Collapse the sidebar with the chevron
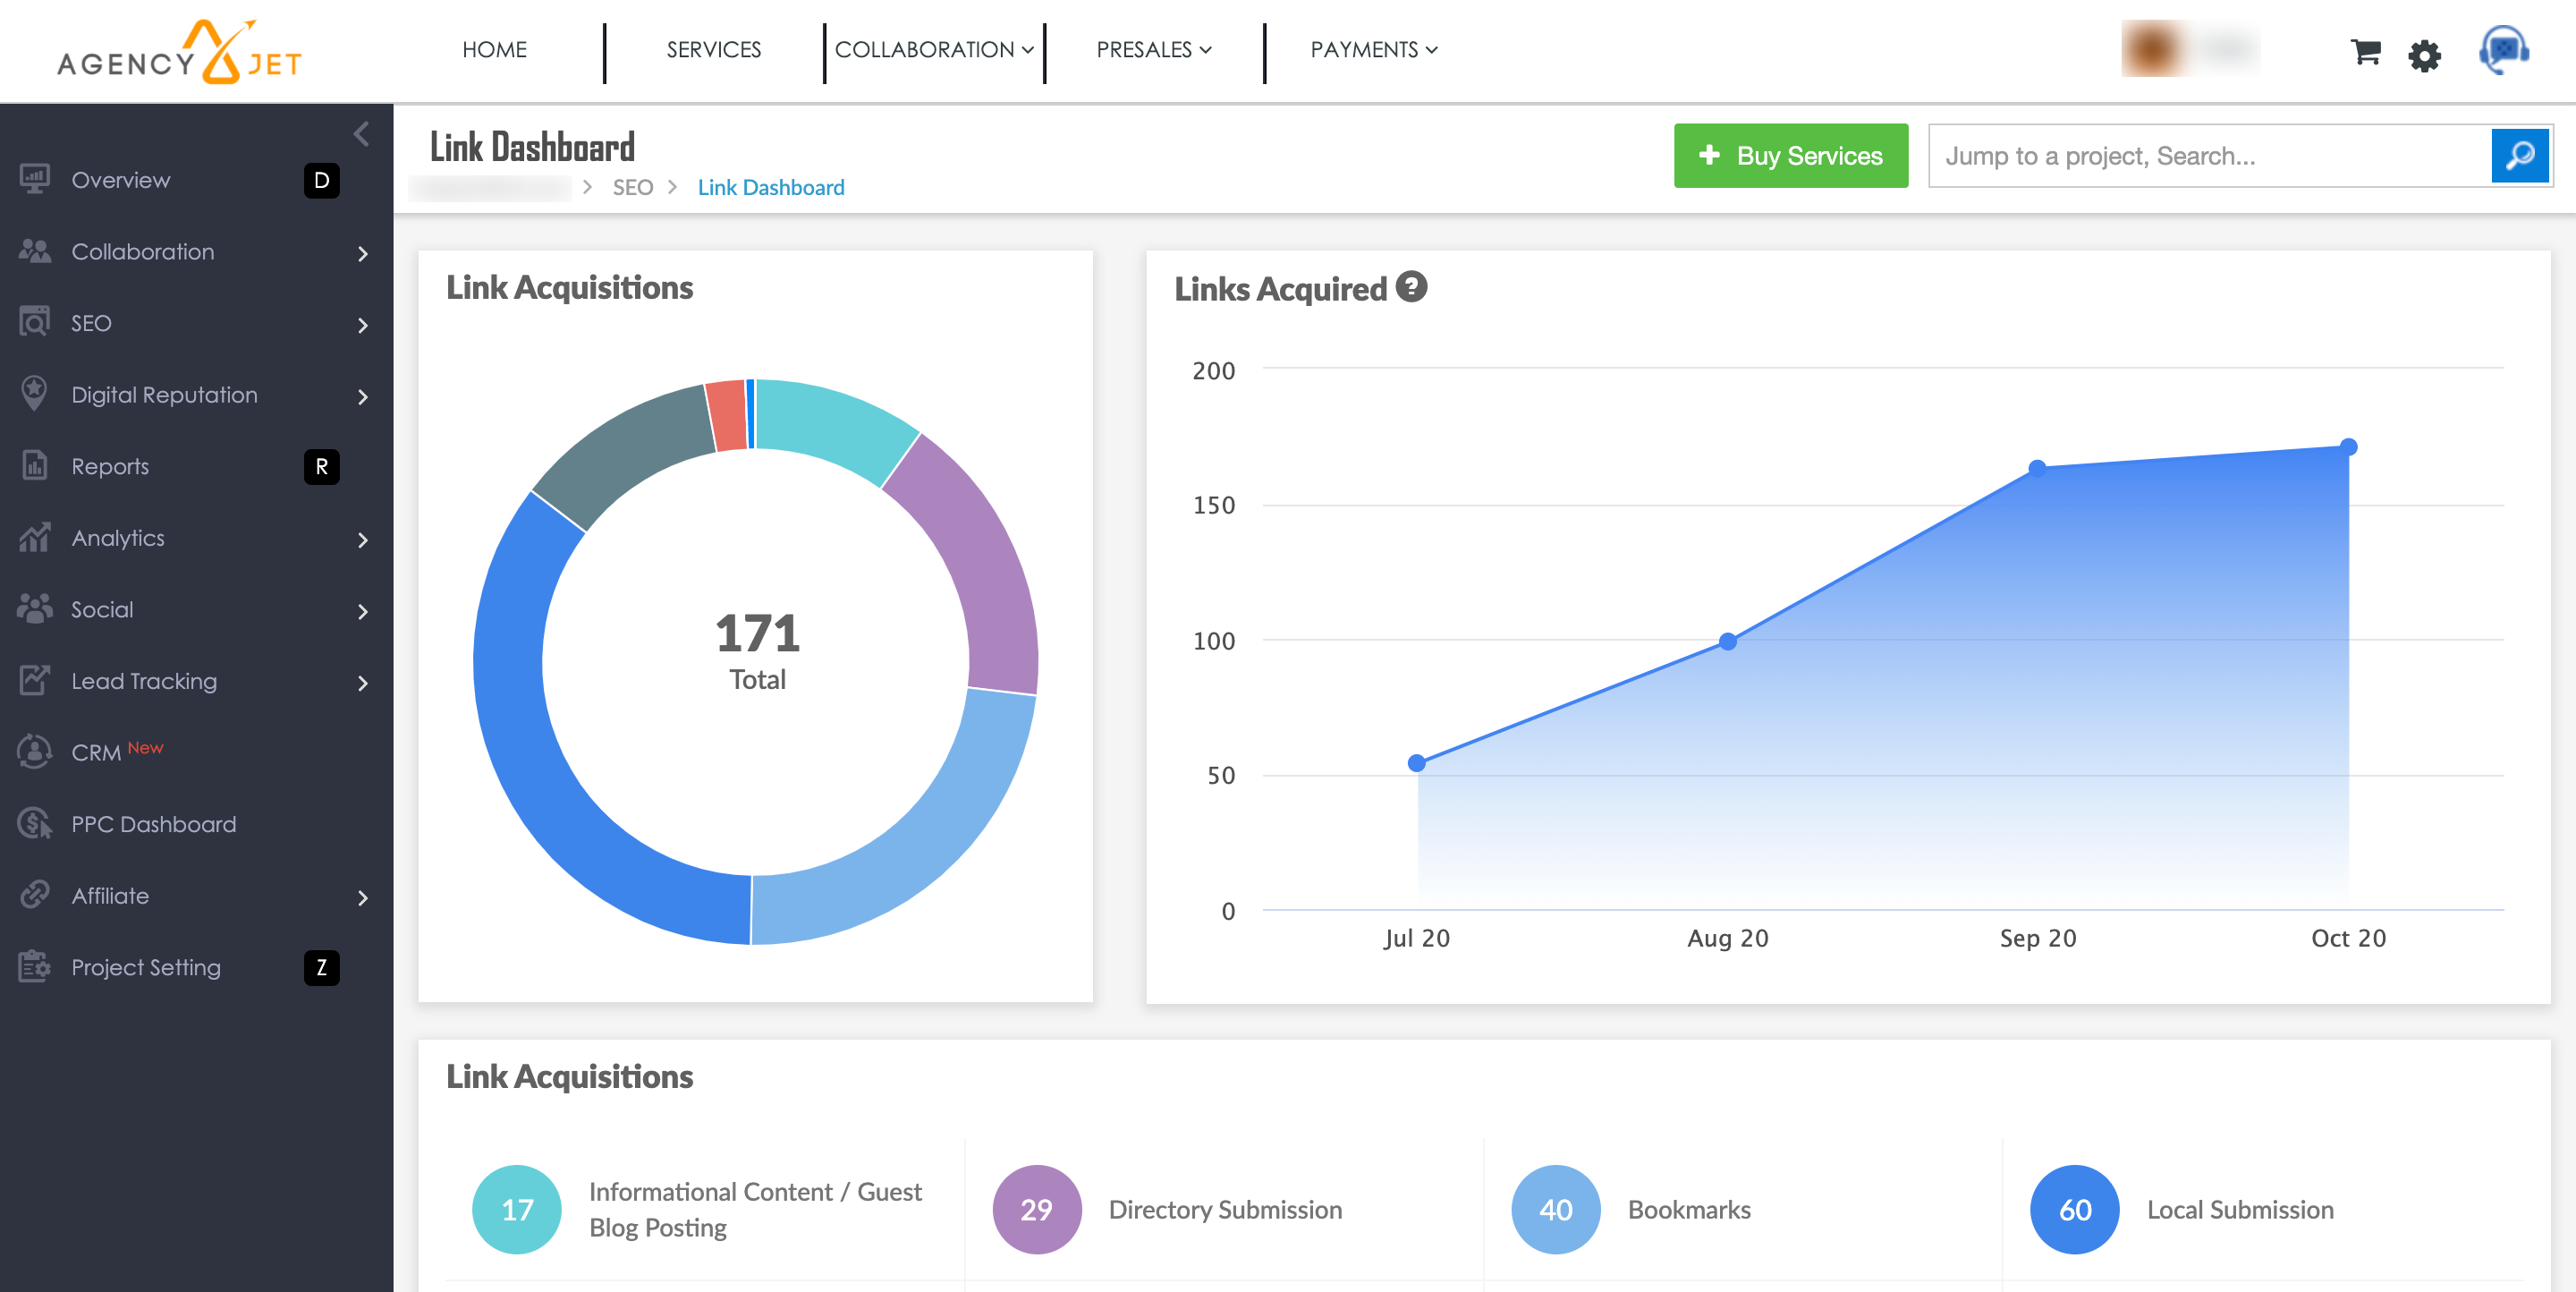Viewport: 2576px width, 1292px height. coord(362,134)
